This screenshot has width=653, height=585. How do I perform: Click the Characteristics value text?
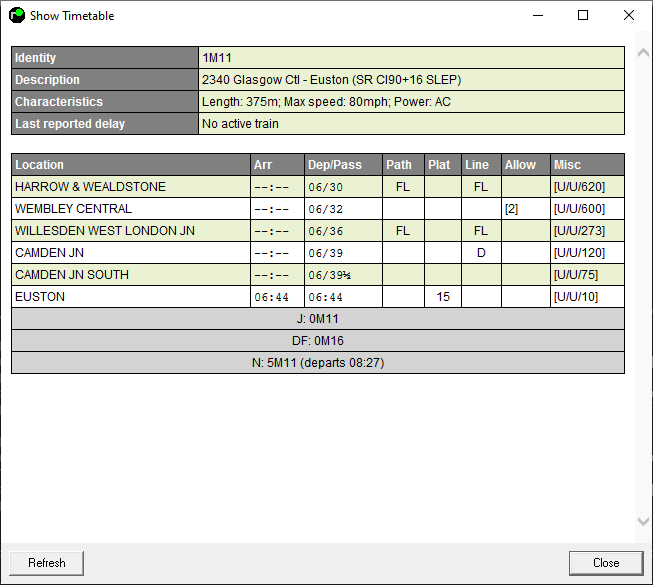(x=326, y=102)
